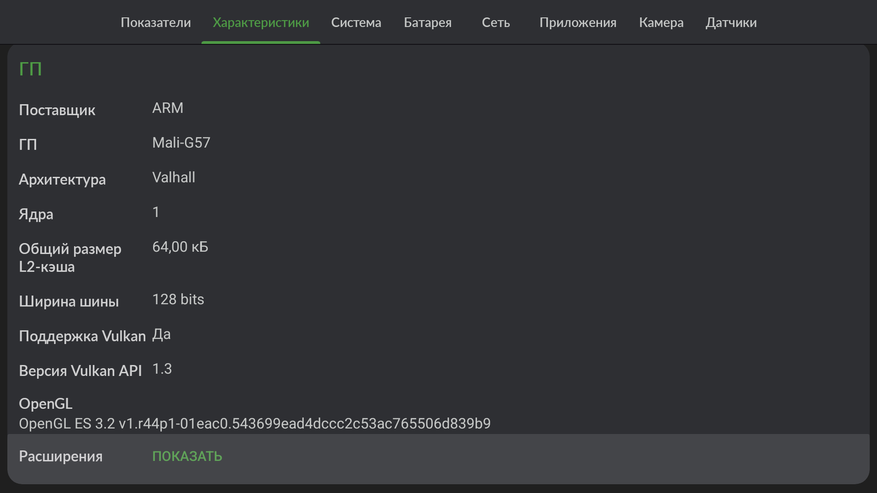Click the ARM vendor value

pyautogui.click(x=167, y=108)
